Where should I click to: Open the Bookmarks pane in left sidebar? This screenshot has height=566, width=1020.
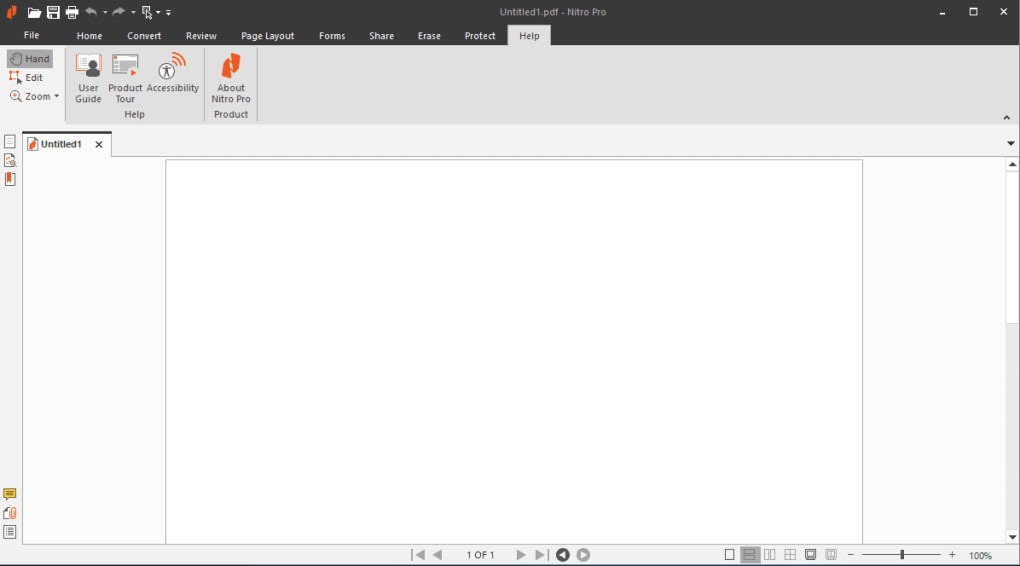click(x=10, y=179)
